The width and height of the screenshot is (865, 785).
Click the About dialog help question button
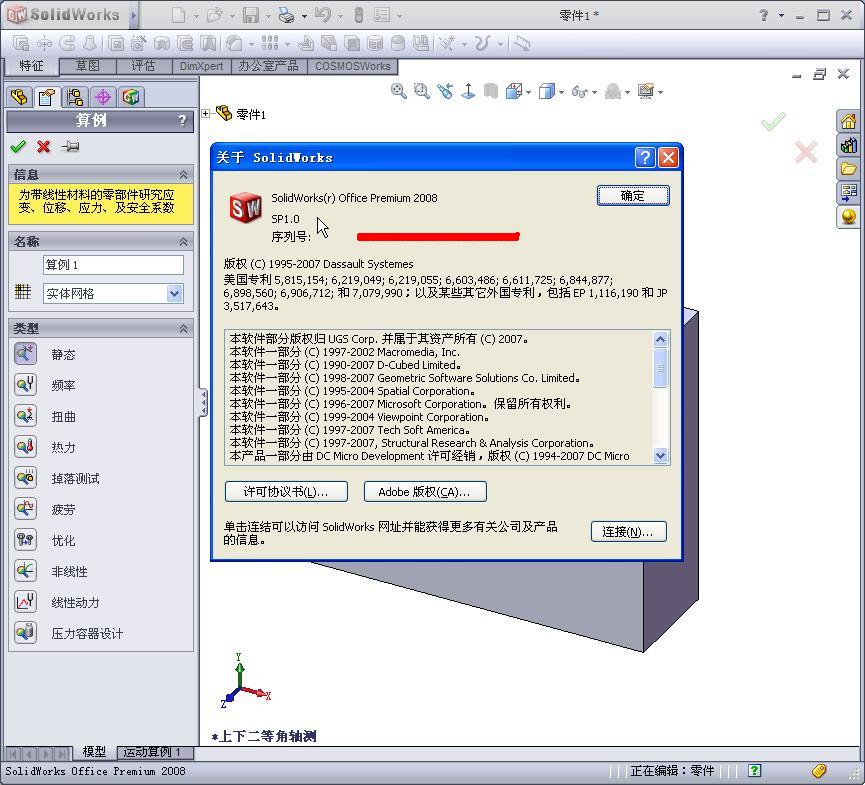(644, 158)
